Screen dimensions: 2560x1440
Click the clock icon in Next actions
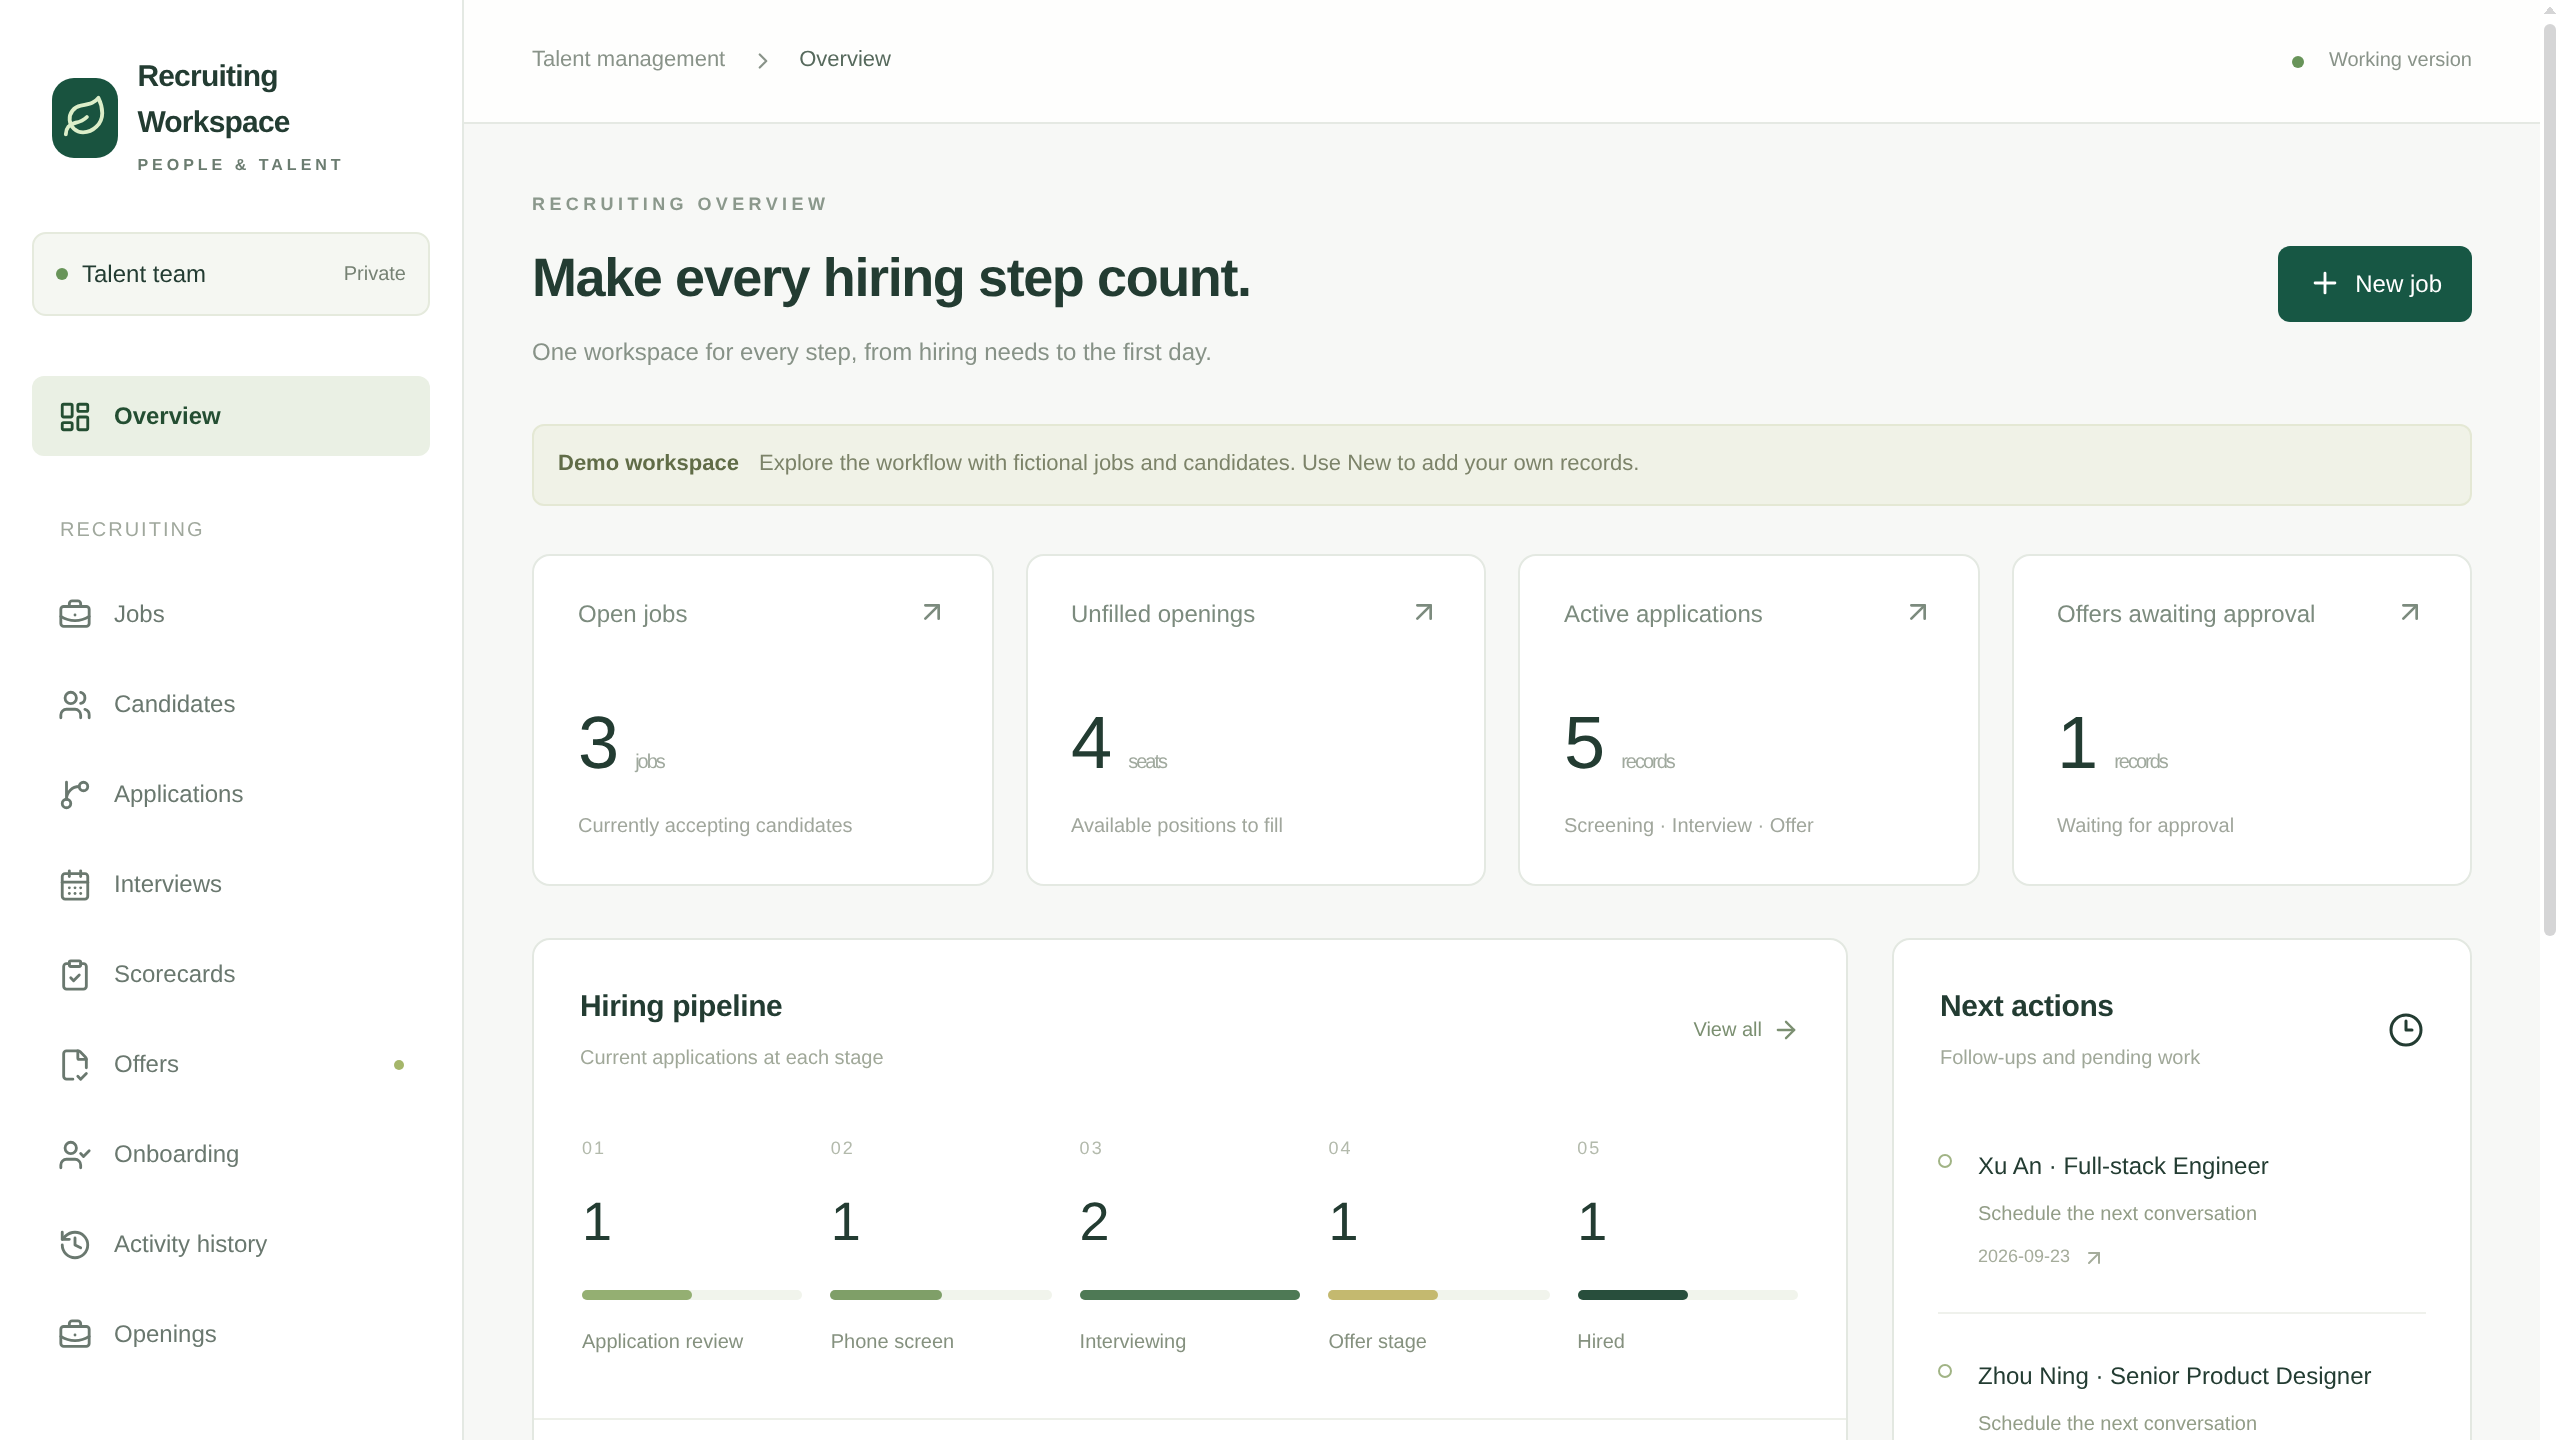coord(2405,1030)
